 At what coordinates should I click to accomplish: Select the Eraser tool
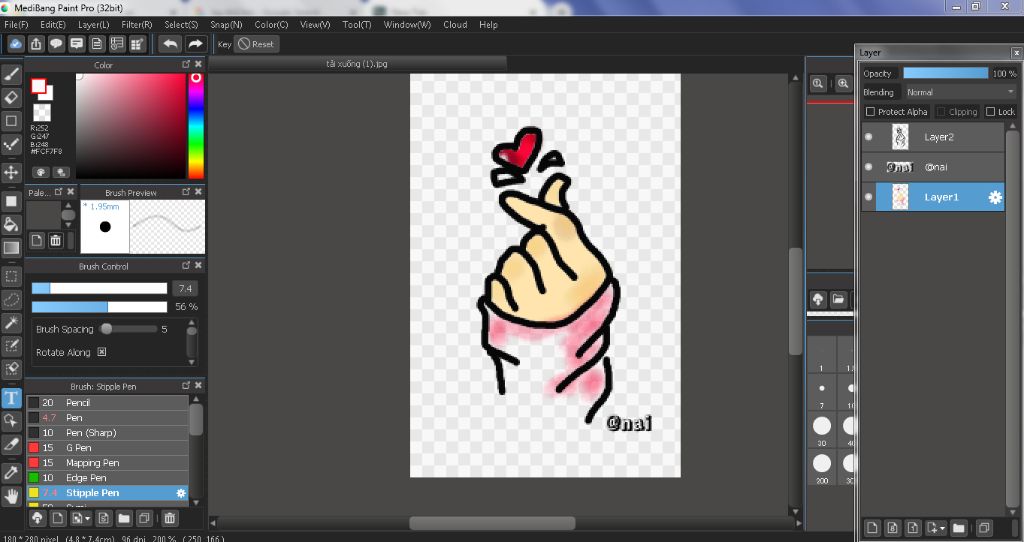(11, 97)
